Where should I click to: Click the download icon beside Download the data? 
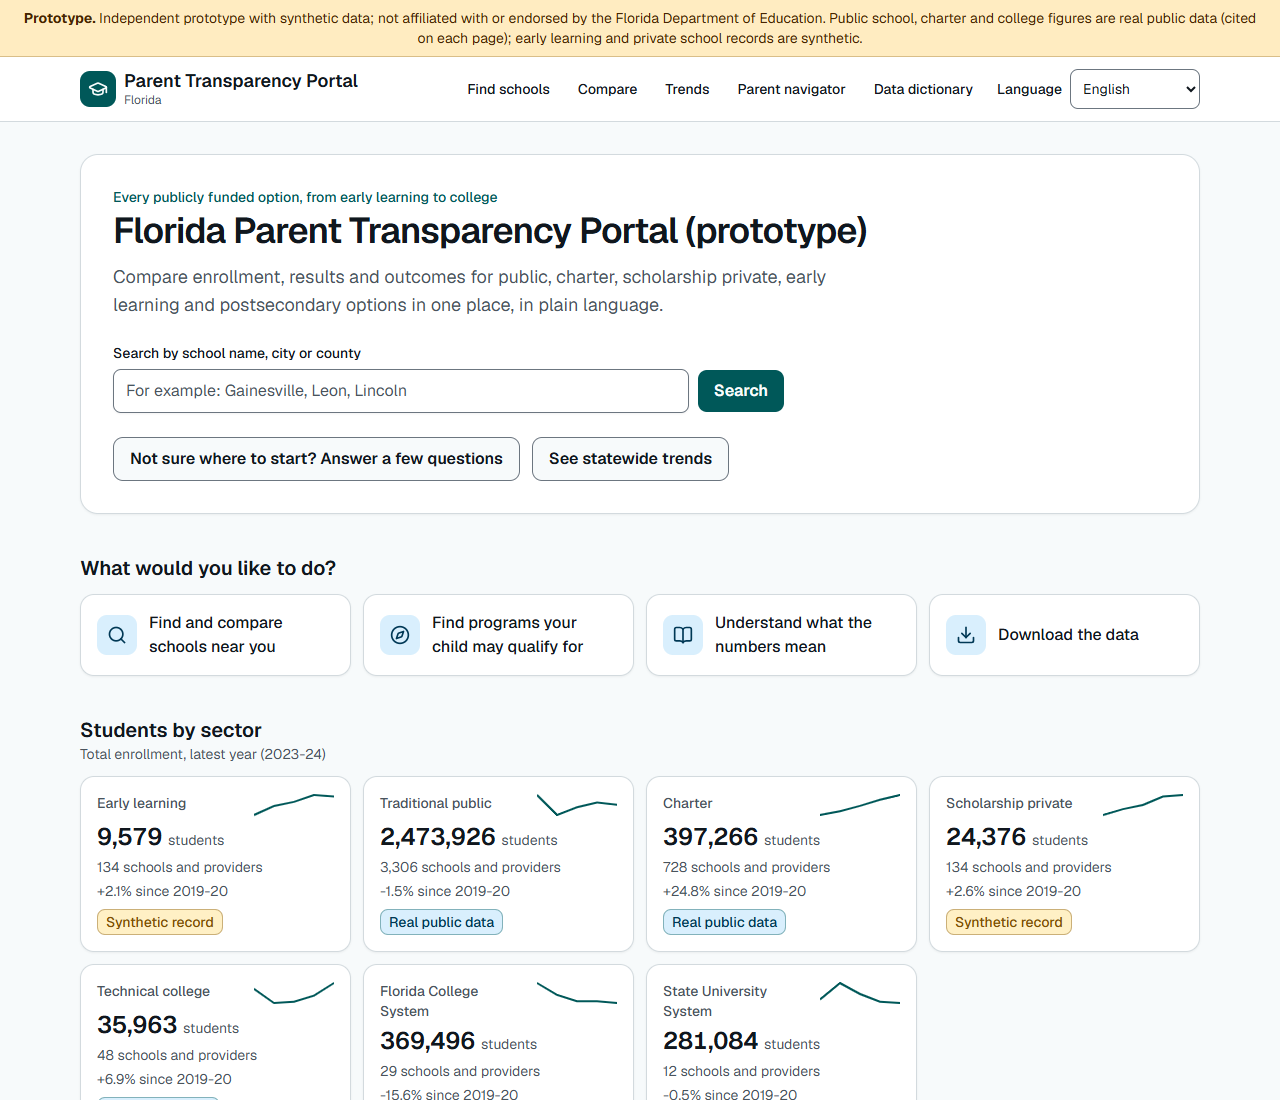[966, 635]
